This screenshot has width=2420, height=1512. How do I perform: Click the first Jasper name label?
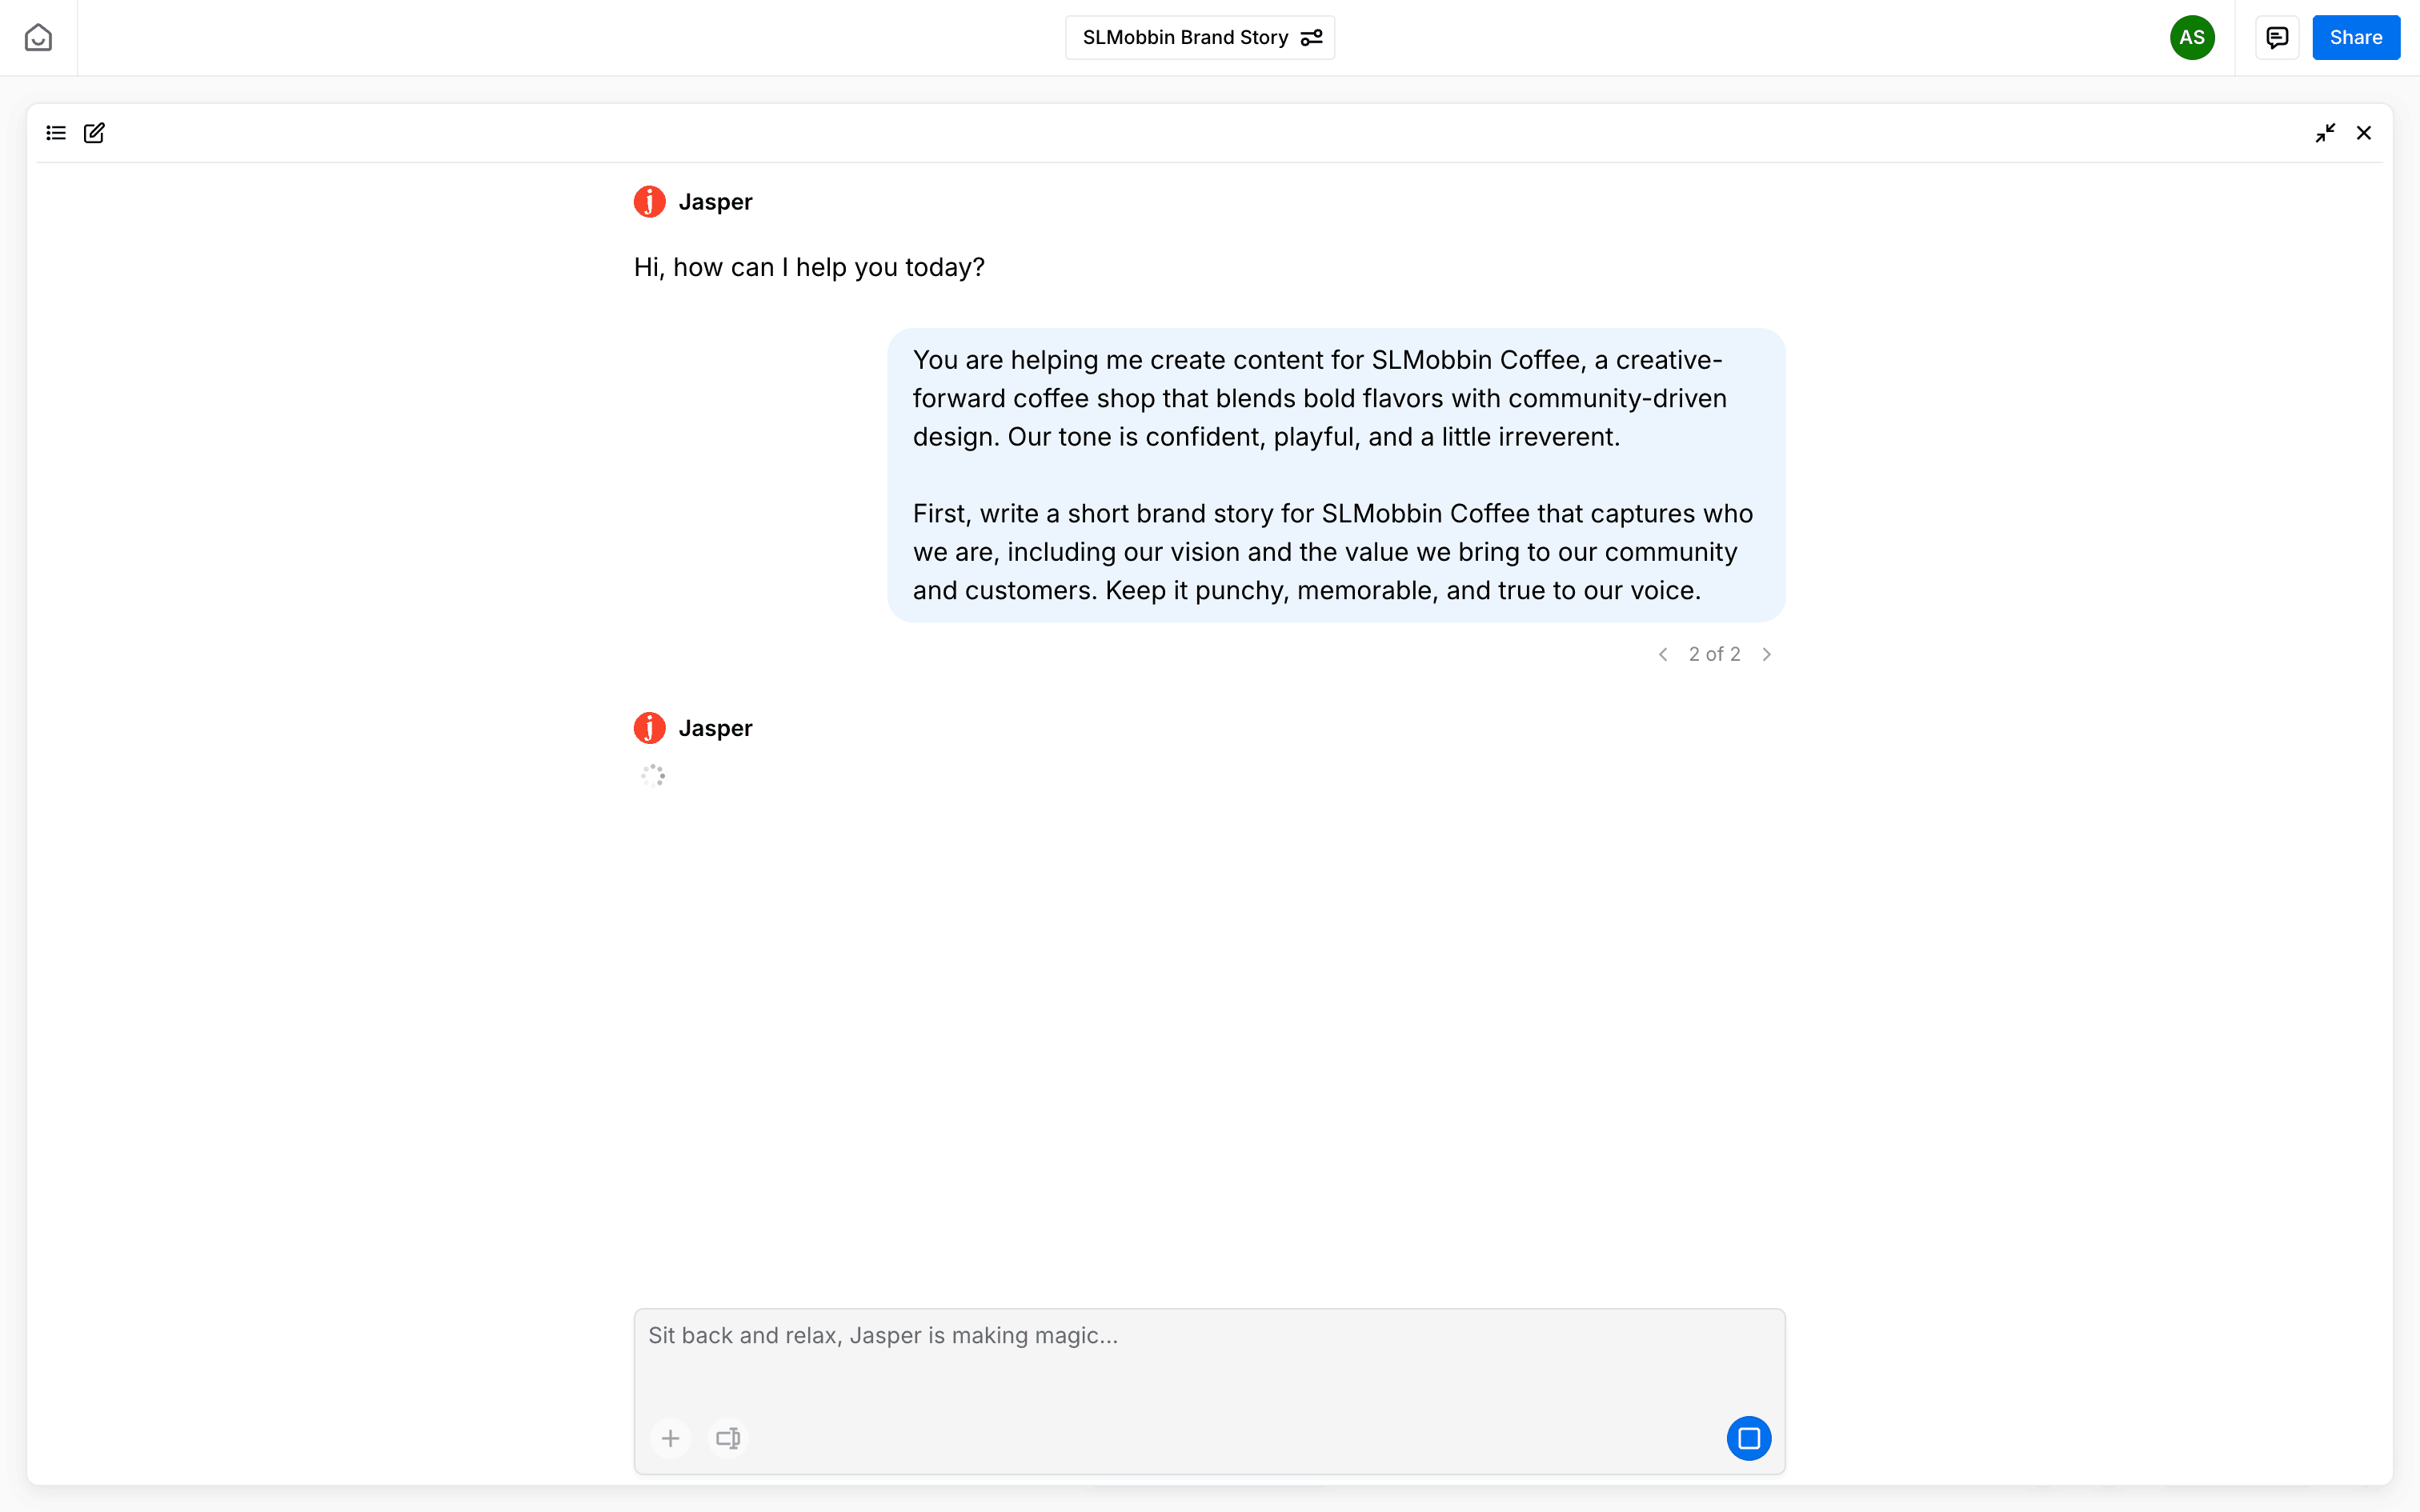pyautogui.click(x=715, y=202)
